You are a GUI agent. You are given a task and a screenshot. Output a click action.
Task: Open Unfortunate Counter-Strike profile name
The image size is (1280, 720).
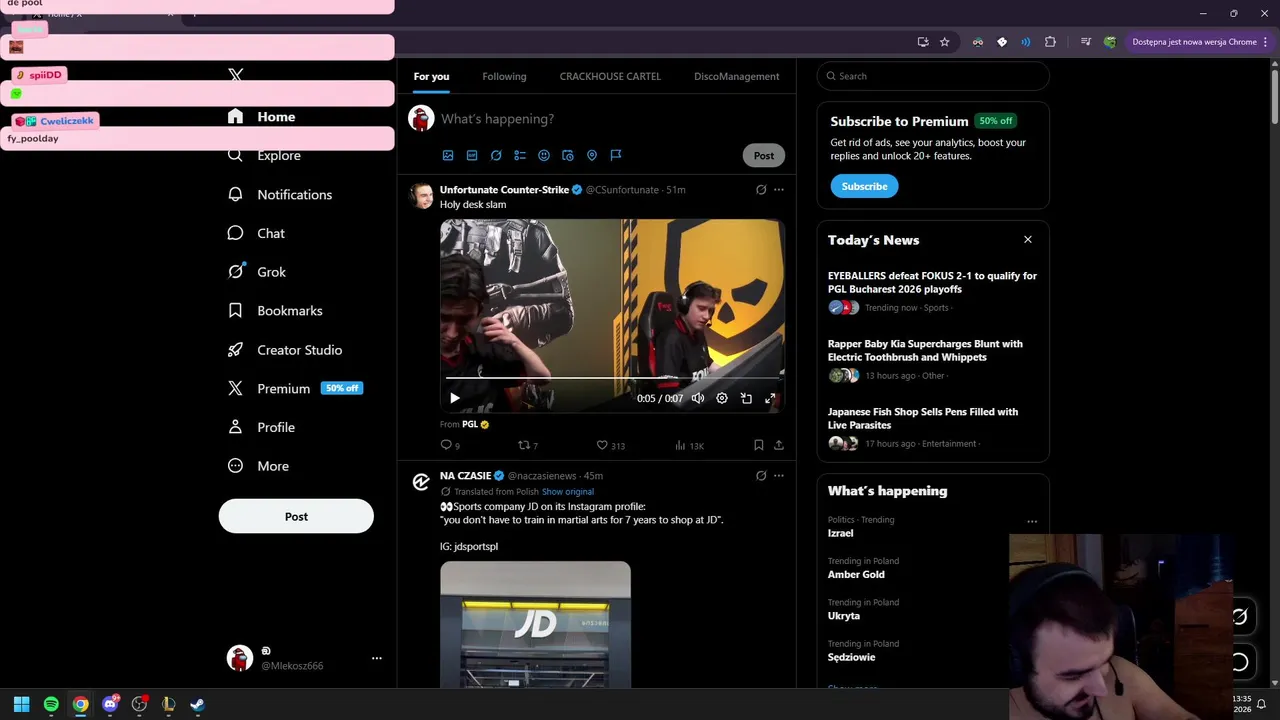(504, 190)
